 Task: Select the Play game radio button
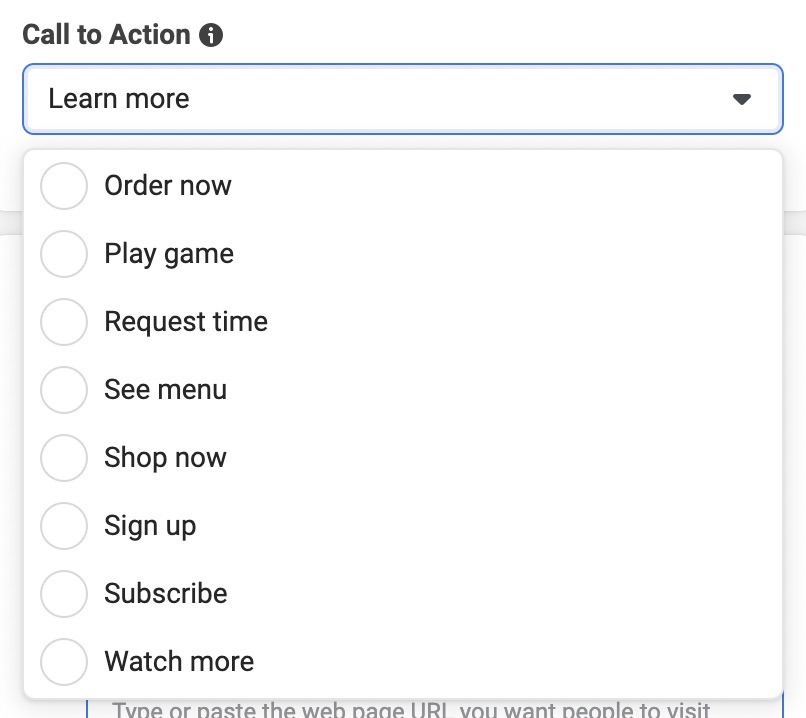(x=64, y=253)
